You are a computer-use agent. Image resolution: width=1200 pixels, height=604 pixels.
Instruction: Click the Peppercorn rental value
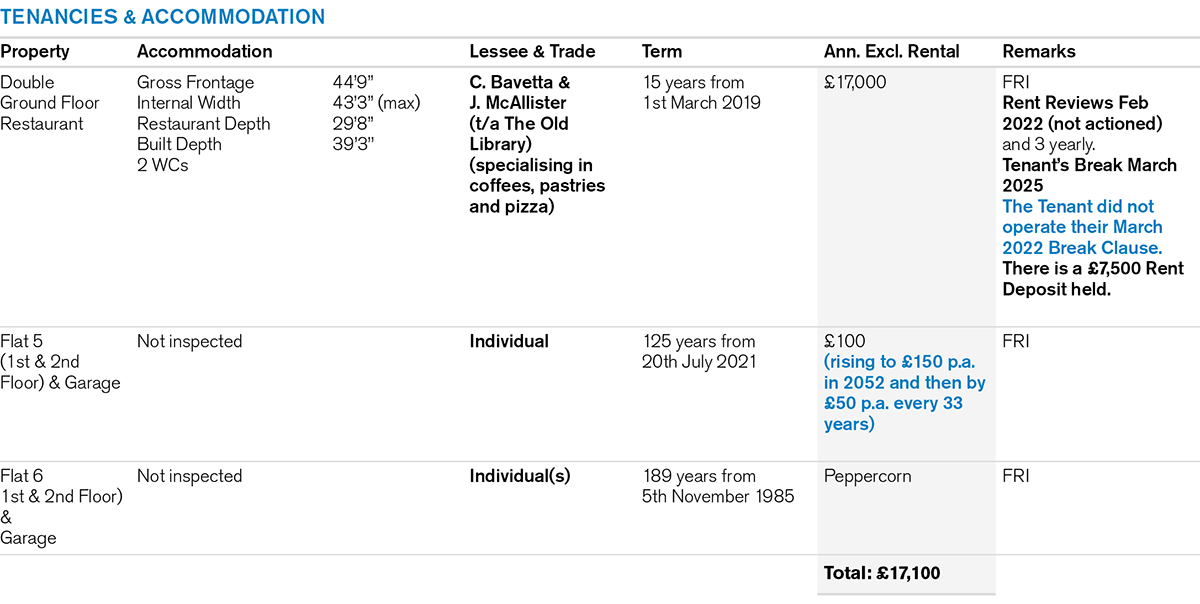(867, 477)
